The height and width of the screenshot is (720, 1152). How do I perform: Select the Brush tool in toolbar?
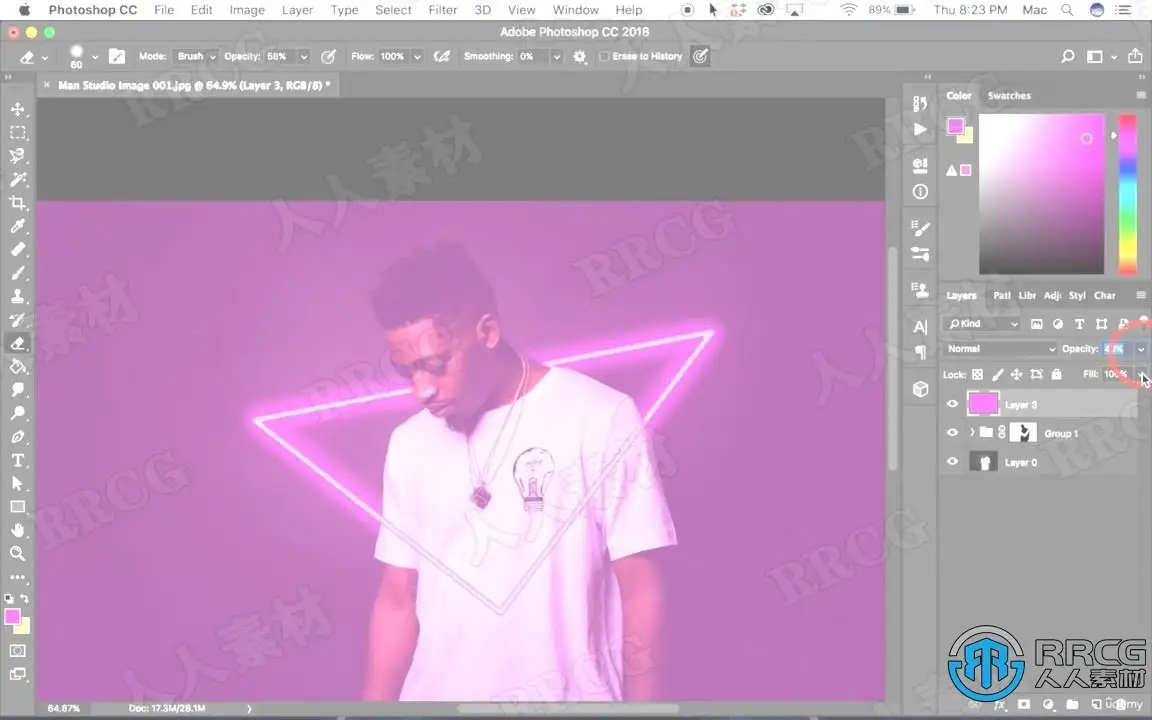point(18,273)
